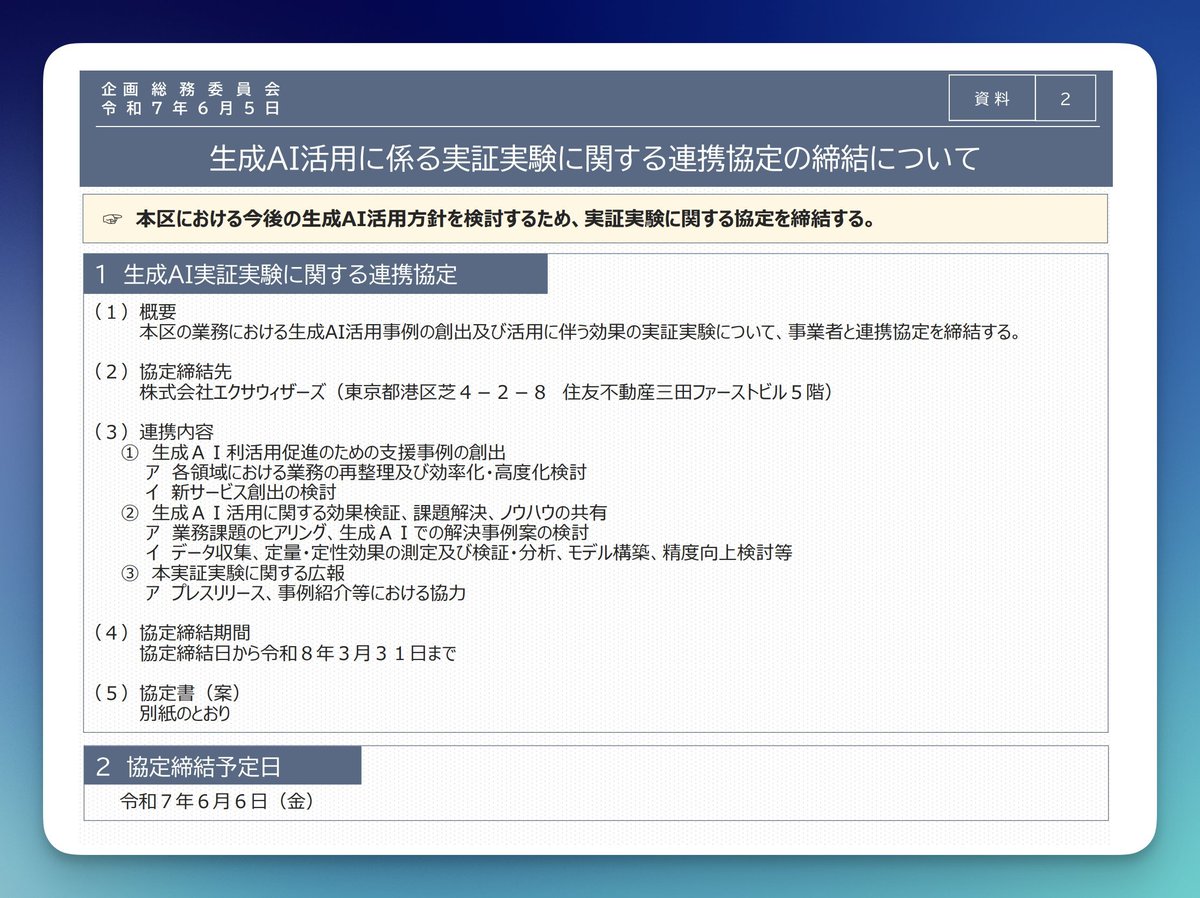This screenshot has height=898, width=1200.
Task: Click the pointing hand icon in summary bar
Action: pos(111,219)
